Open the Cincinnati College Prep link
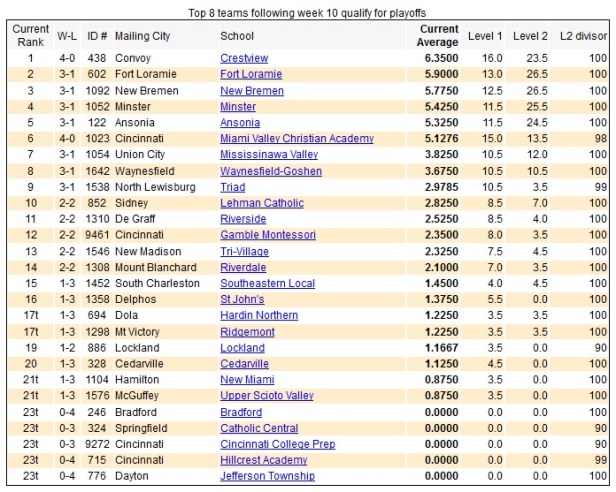 coord(278,444)
